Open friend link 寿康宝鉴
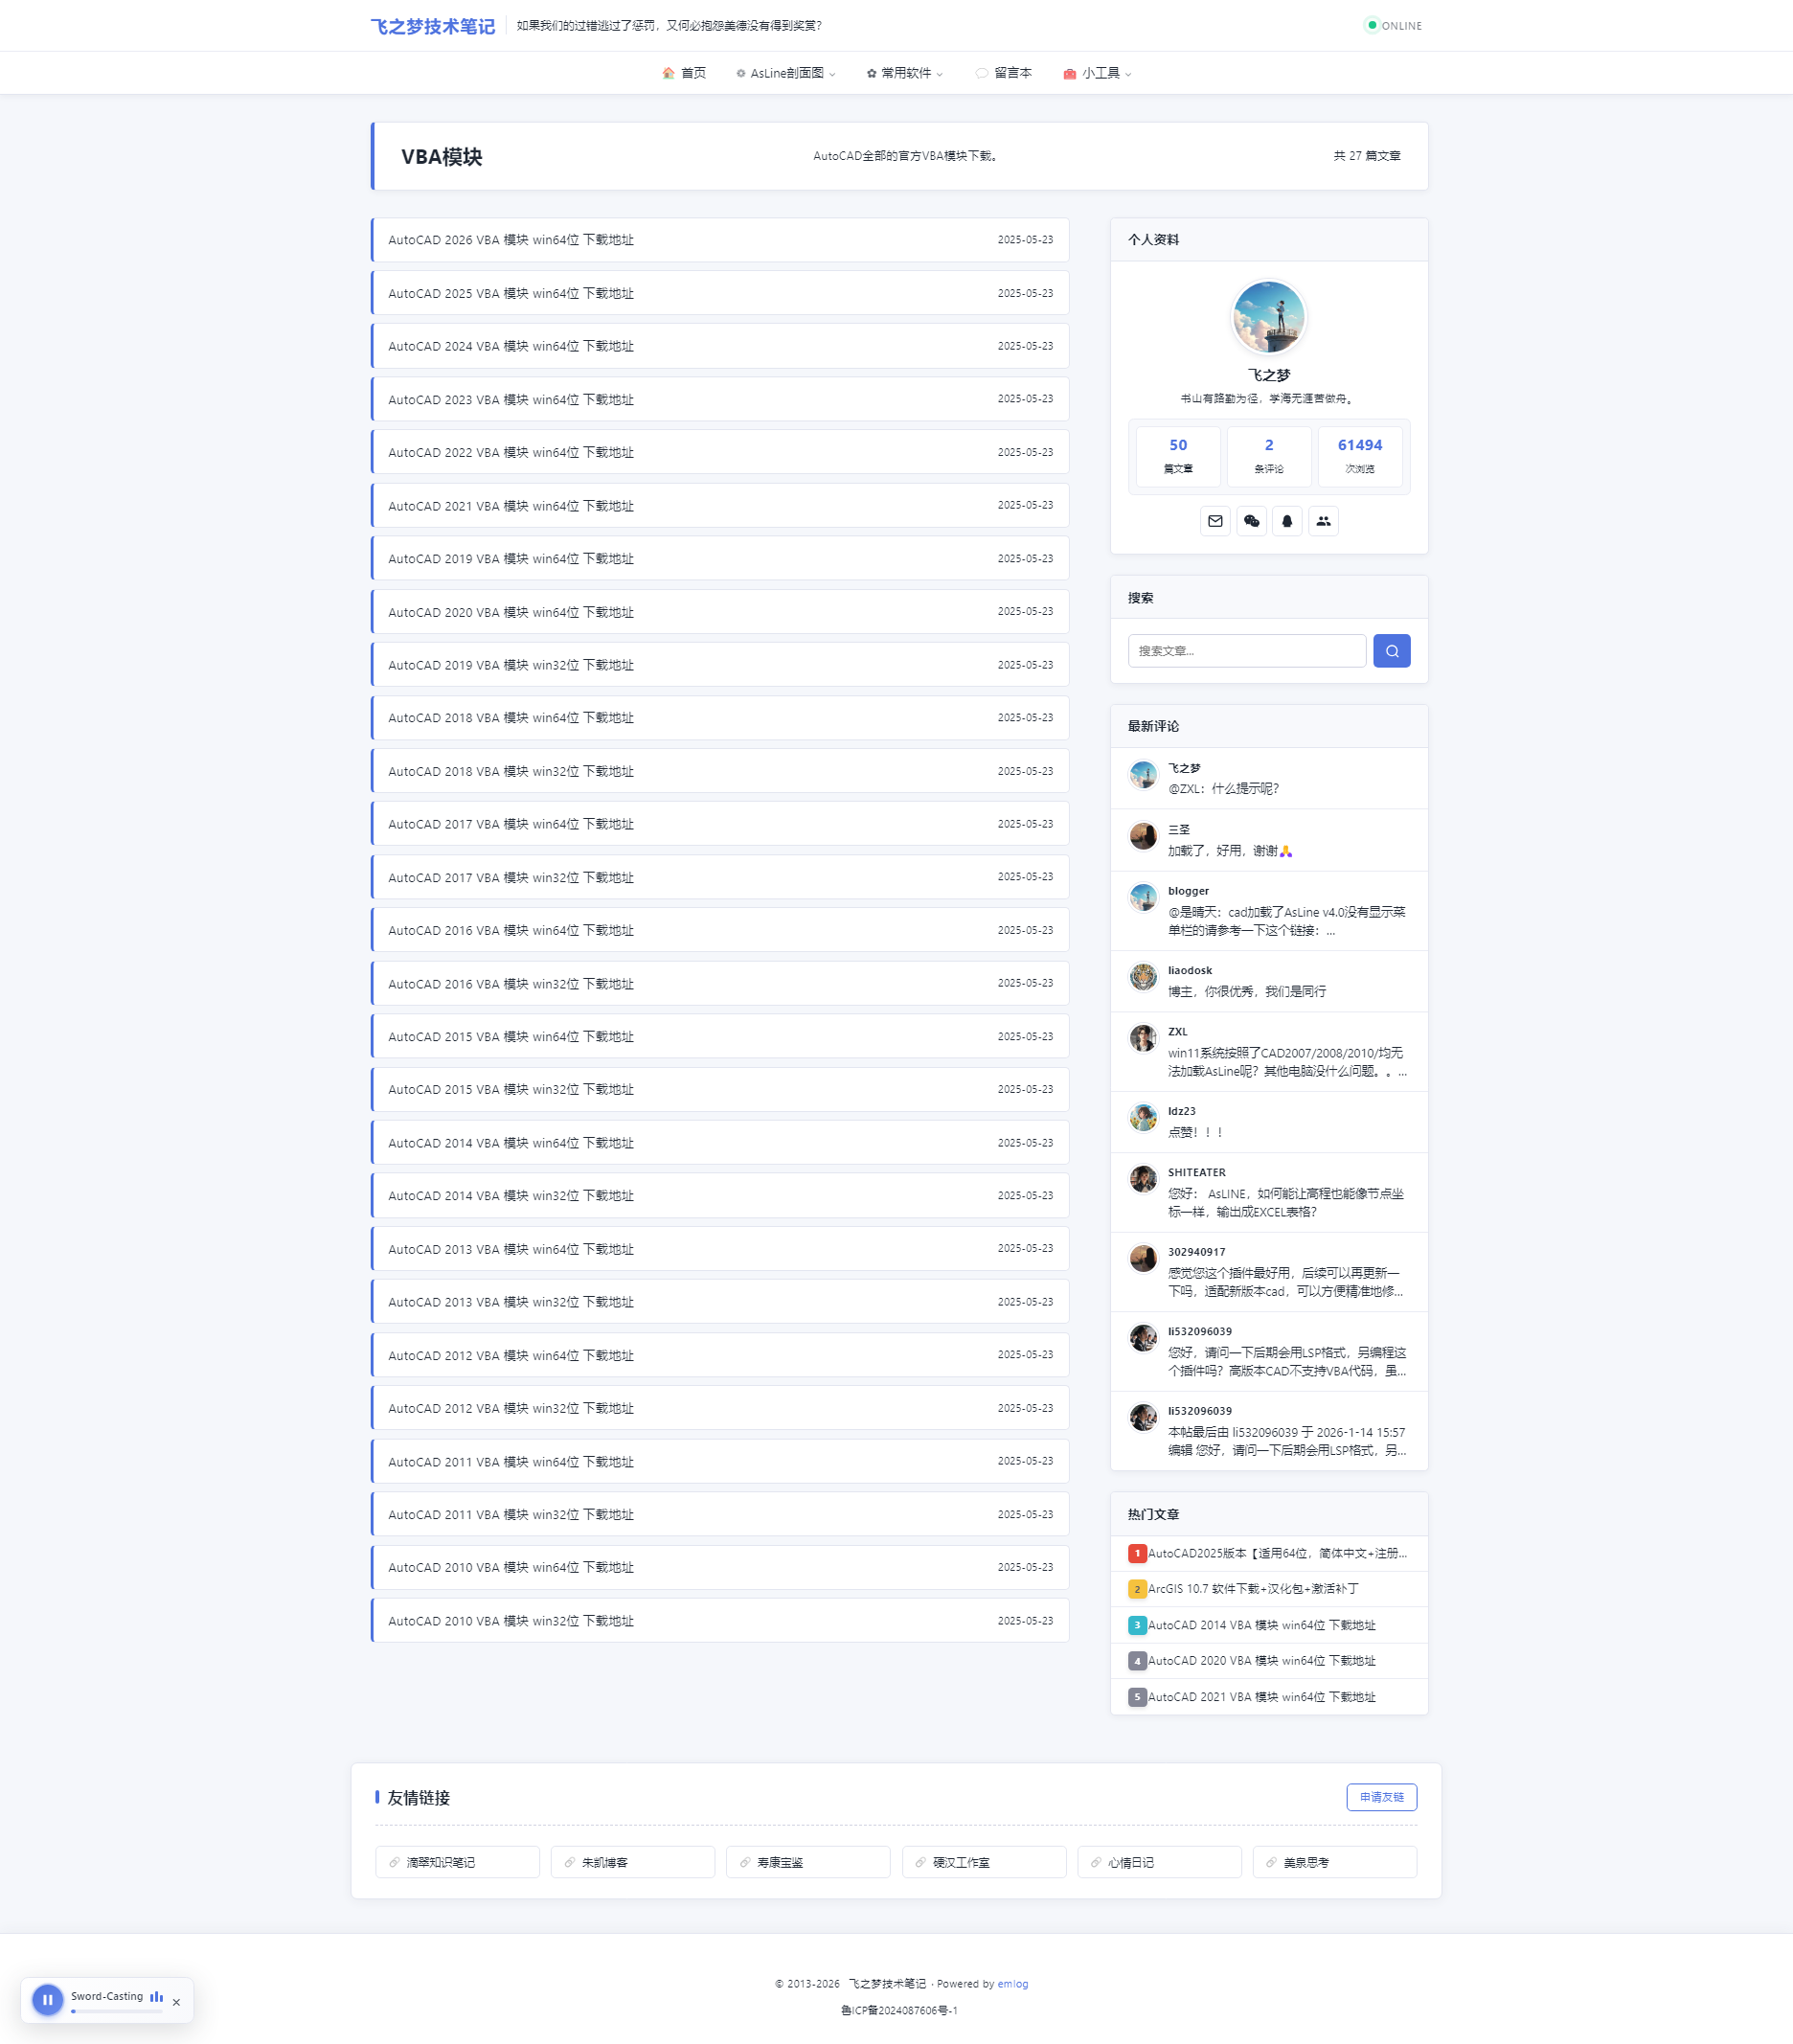The height and width of the screenshot is (2044, 1793). [808, 1862]
